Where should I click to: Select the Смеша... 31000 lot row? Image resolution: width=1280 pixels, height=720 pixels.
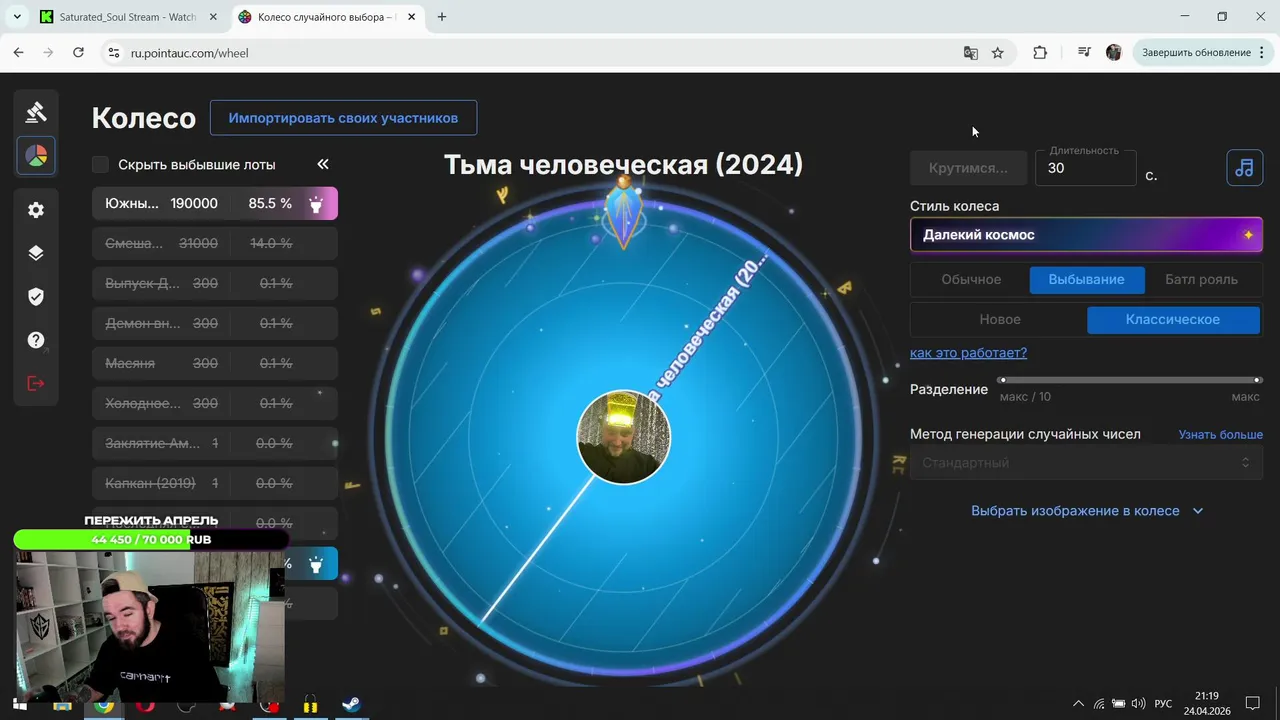(x=215, y=244)
